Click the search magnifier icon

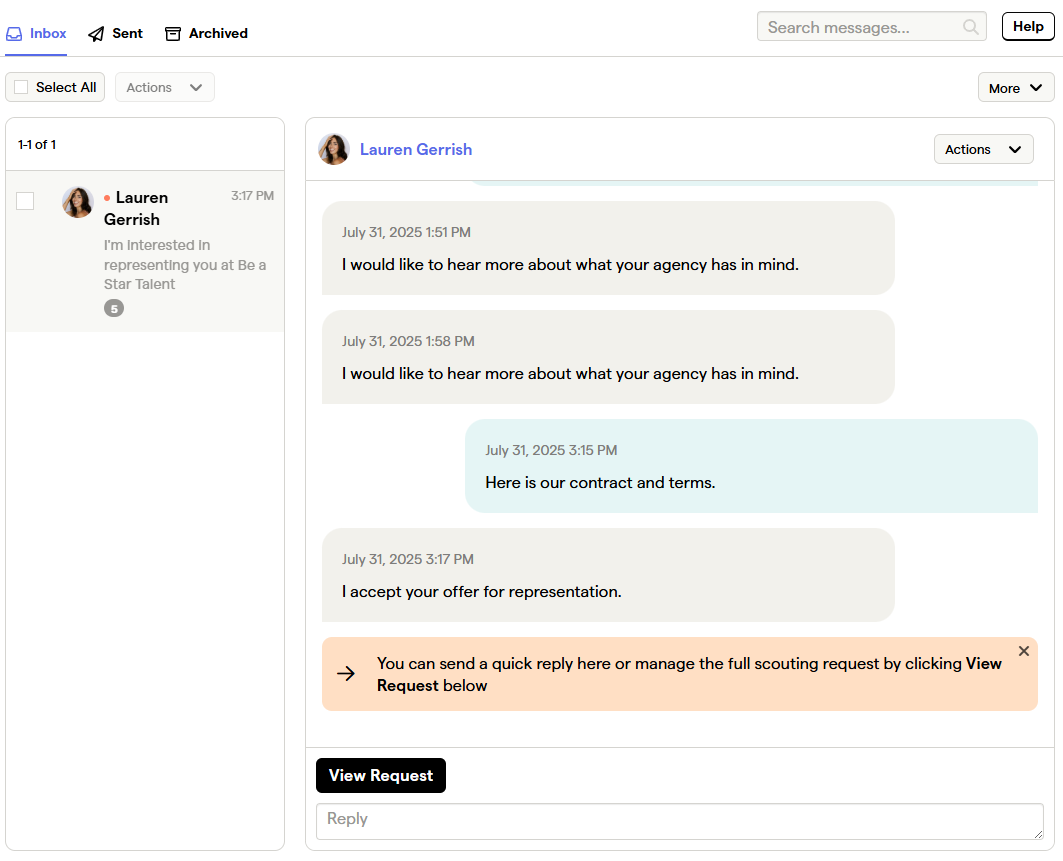click(970, 27)
